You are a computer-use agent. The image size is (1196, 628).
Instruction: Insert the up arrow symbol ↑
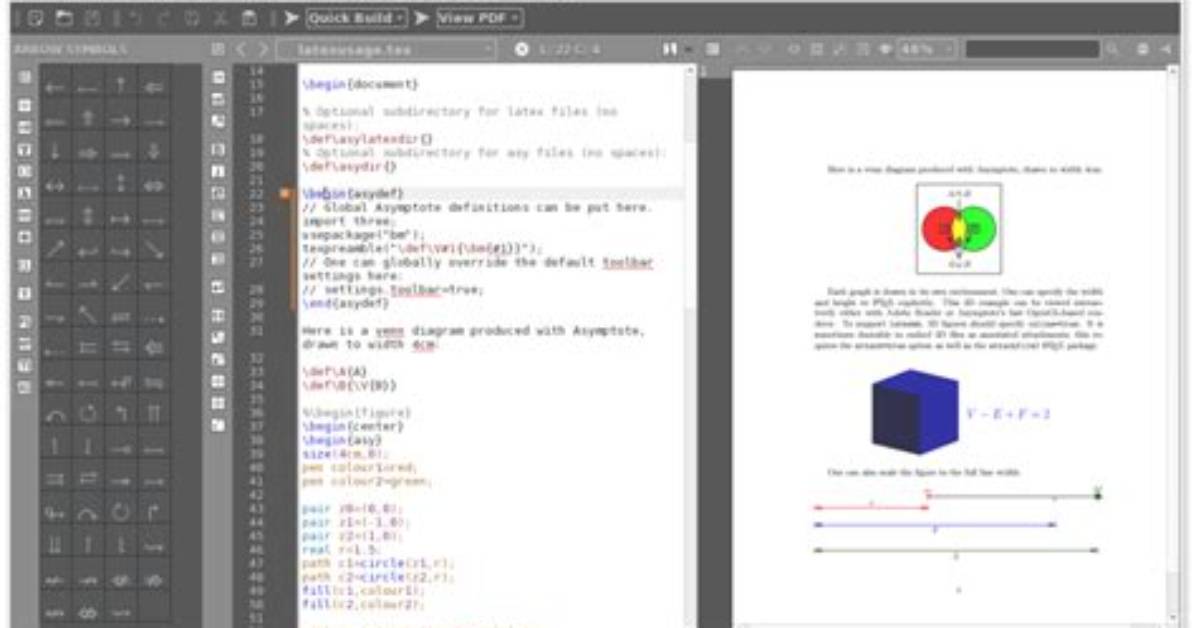click(x=120, y=87)
